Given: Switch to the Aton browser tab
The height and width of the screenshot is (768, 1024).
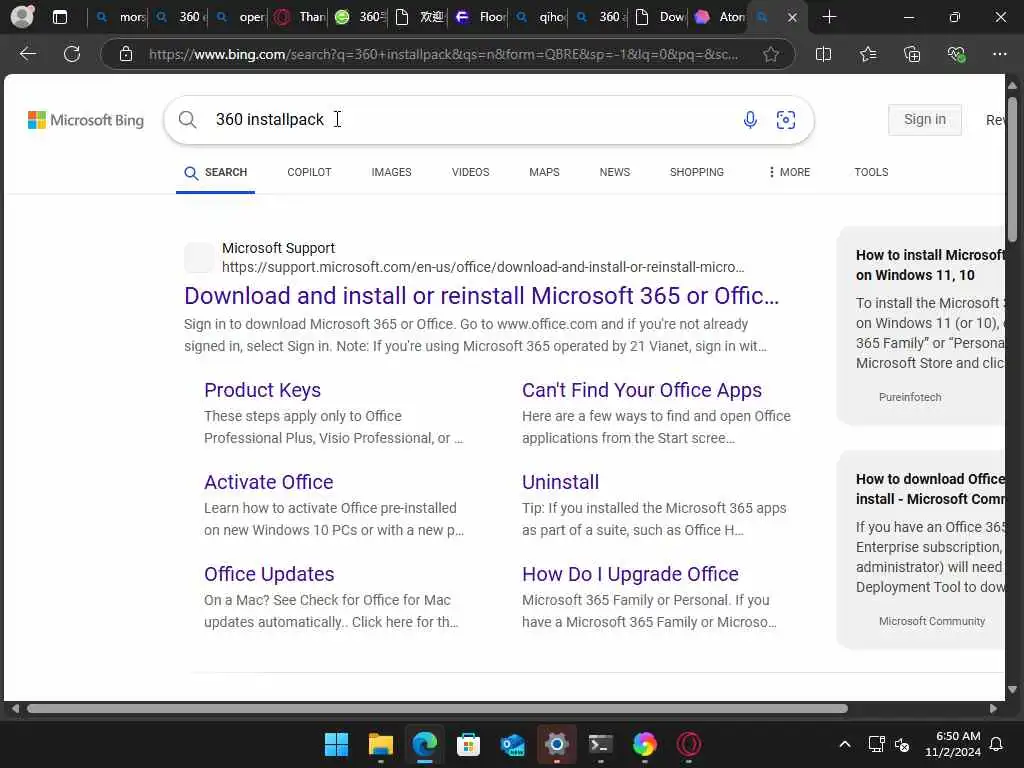Looking at the screenshot, I should pos(720,17).
